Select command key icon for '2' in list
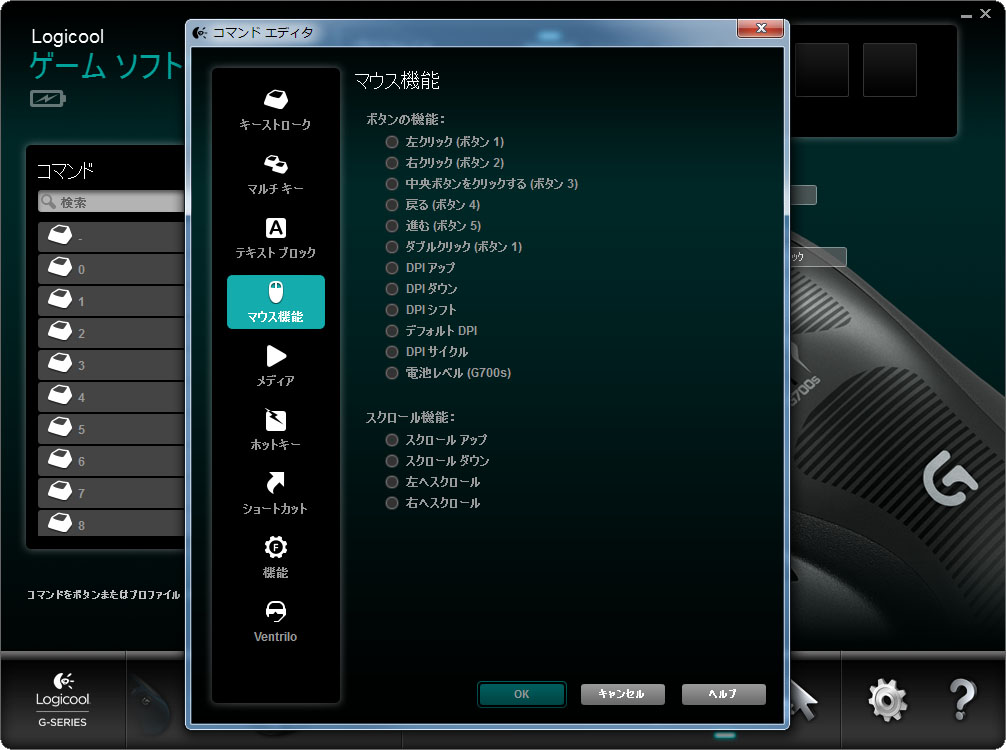Viewport: 1006px width, 750px height. [60, 330]
